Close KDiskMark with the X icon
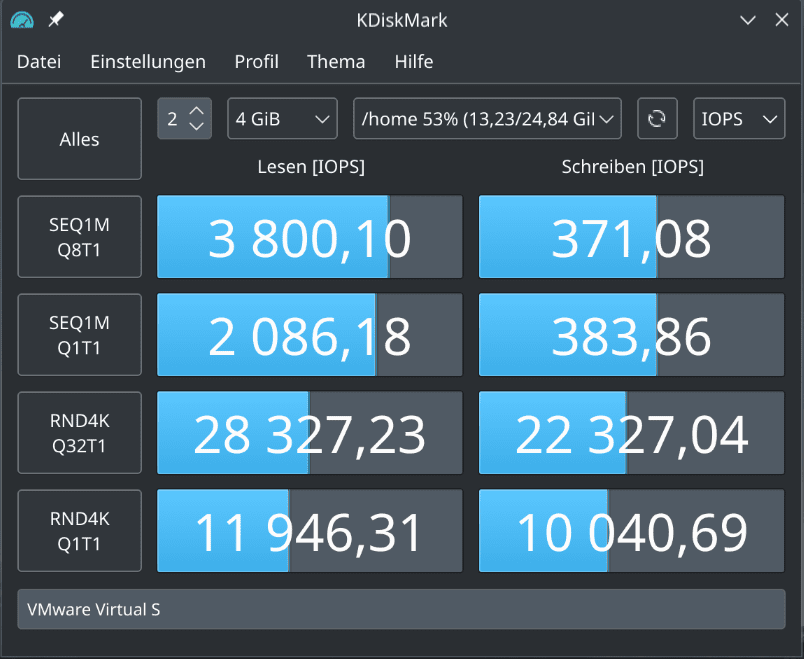 coord(781,20)
